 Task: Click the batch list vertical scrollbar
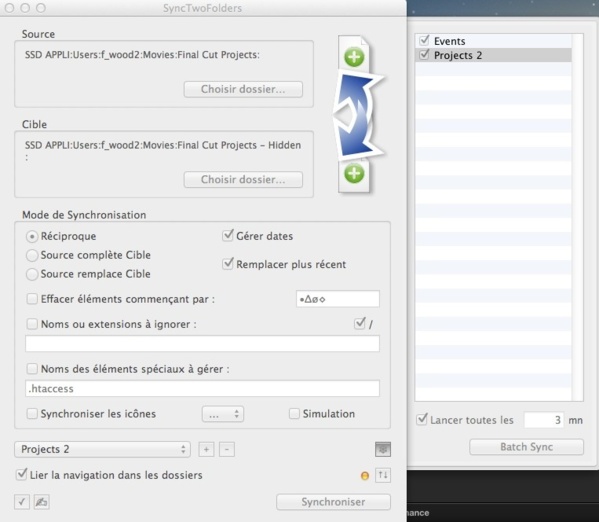click(x=577, y=217)
